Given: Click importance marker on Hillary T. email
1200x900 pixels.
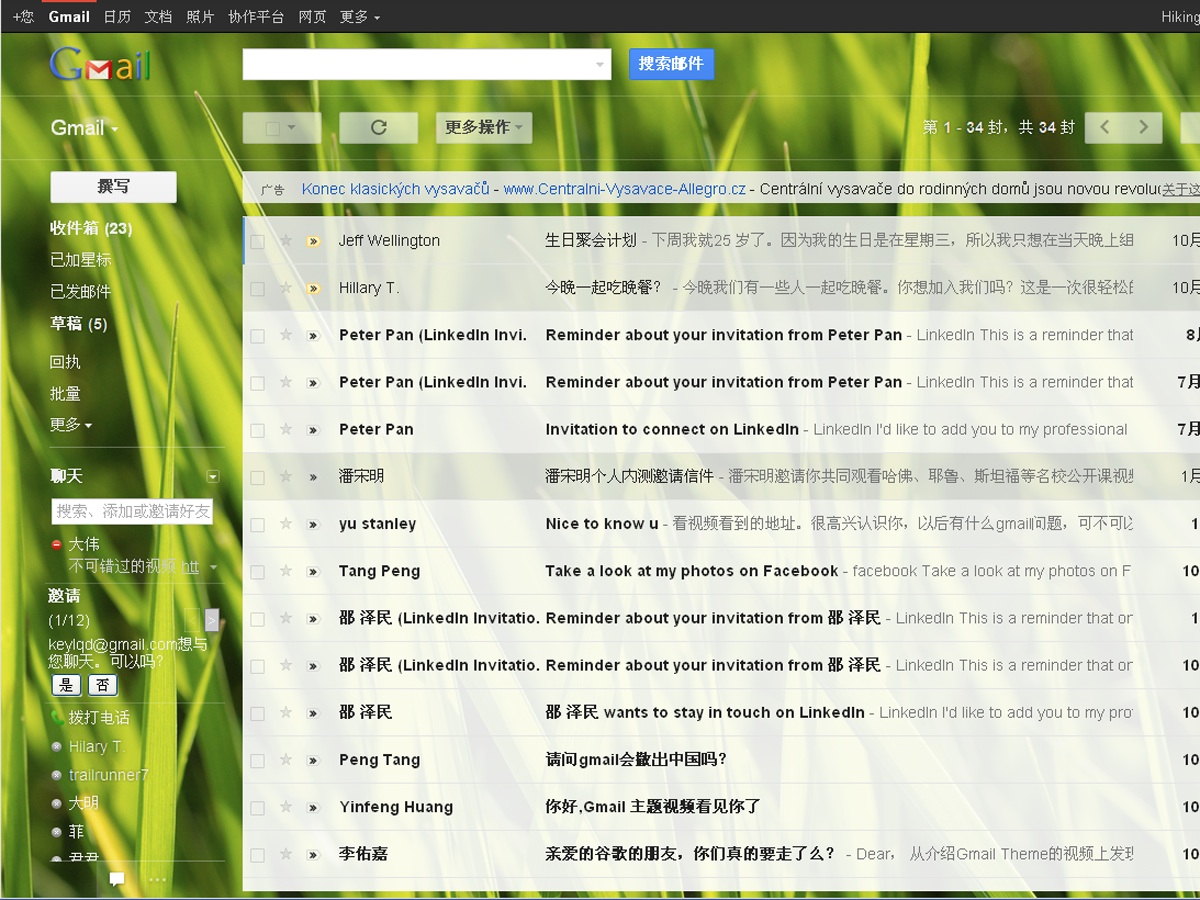Looking at the screenshot, I should pyautogui.click(x=313, y=289).
